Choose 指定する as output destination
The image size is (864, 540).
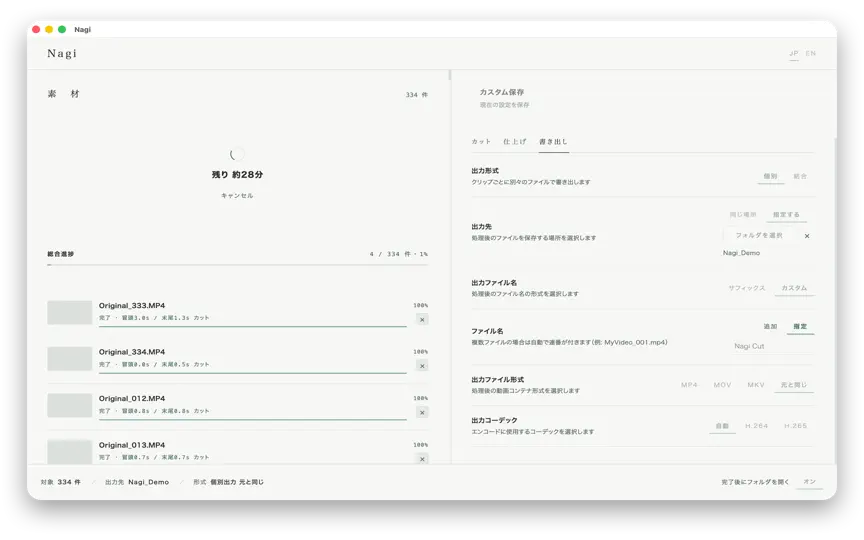[x=786, y=214]
